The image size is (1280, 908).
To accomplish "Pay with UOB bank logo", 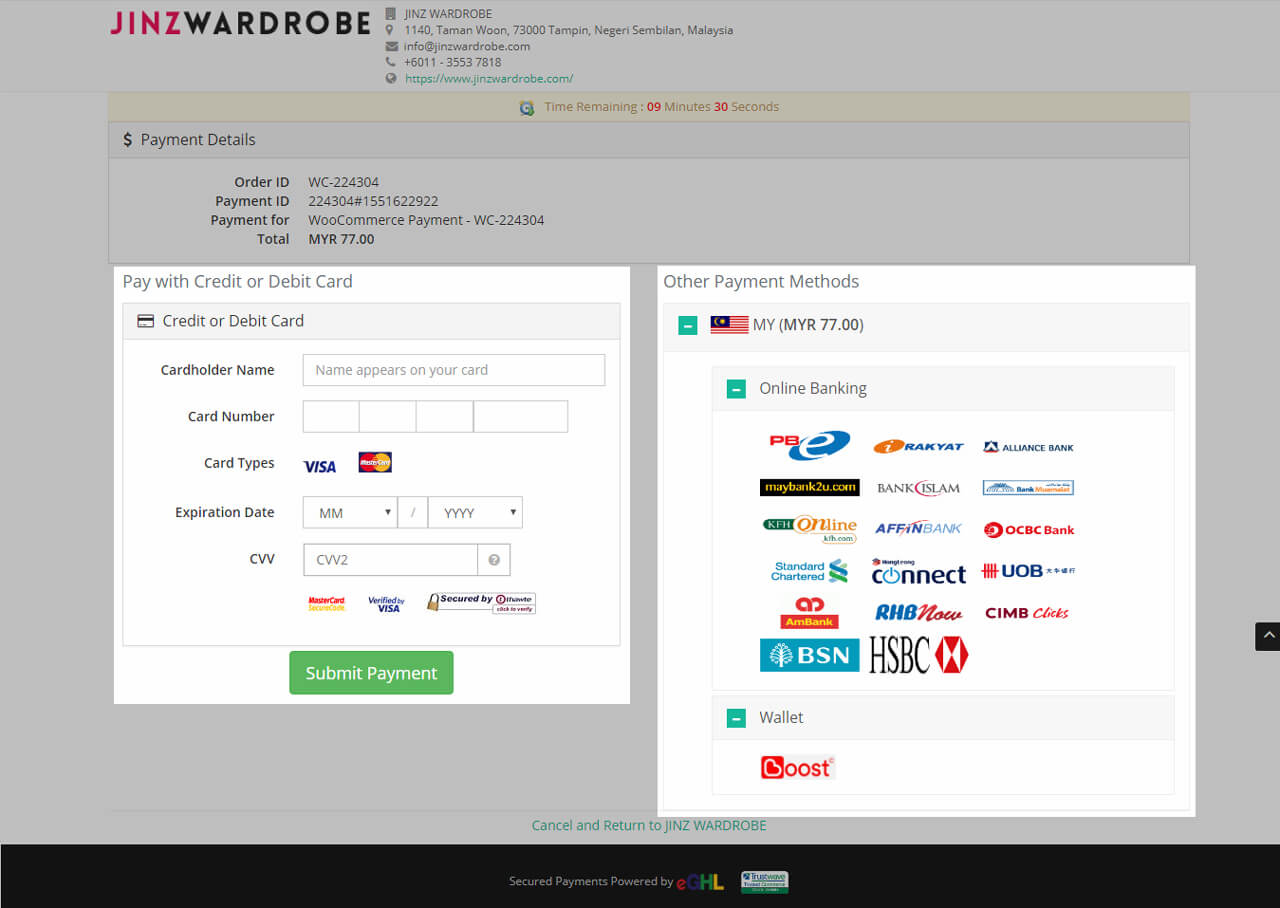I will click(x=1028, y=571).
